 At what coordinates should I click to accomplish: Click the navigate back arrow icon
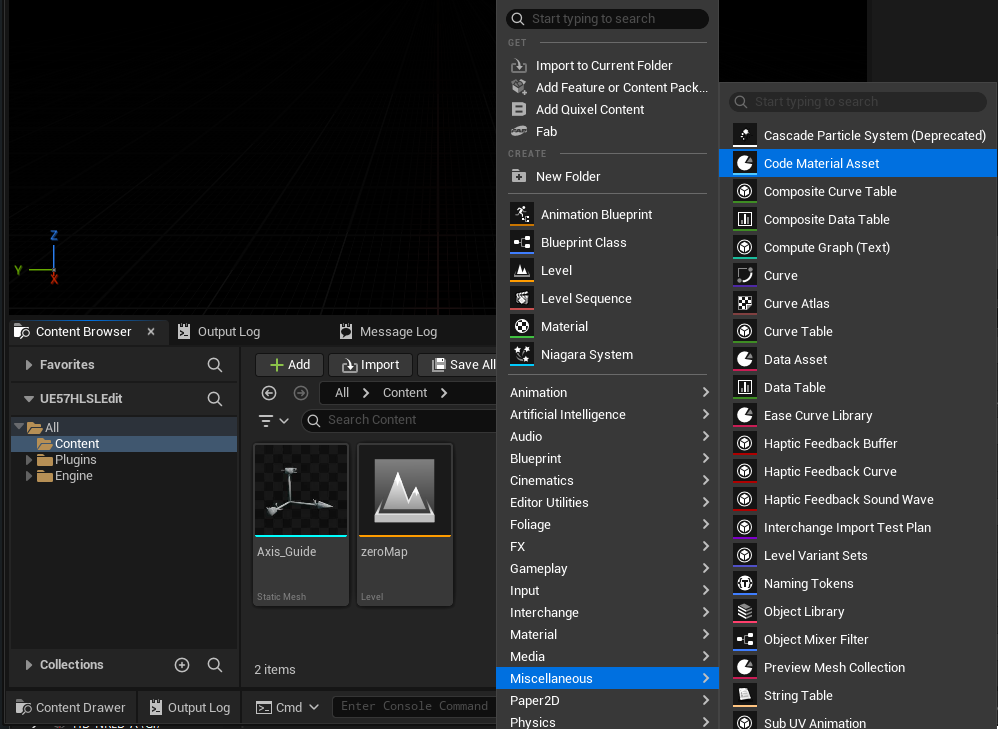point(269,393)
